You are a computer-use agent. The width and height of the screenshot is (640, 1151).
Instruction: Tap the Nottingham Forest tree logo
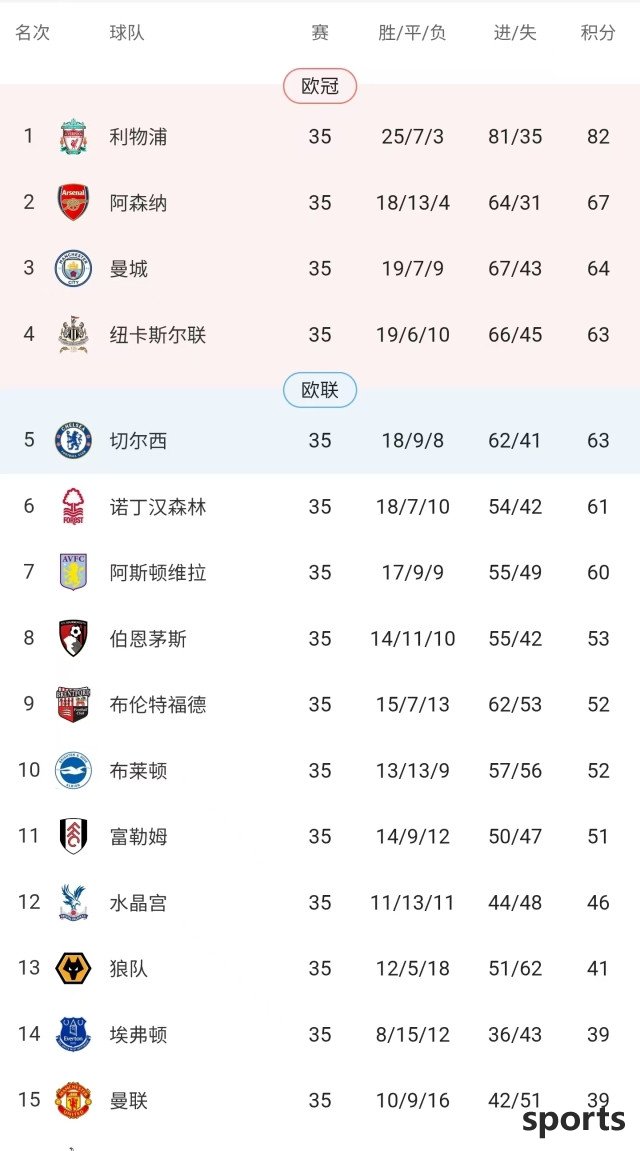tap(73, 506)
